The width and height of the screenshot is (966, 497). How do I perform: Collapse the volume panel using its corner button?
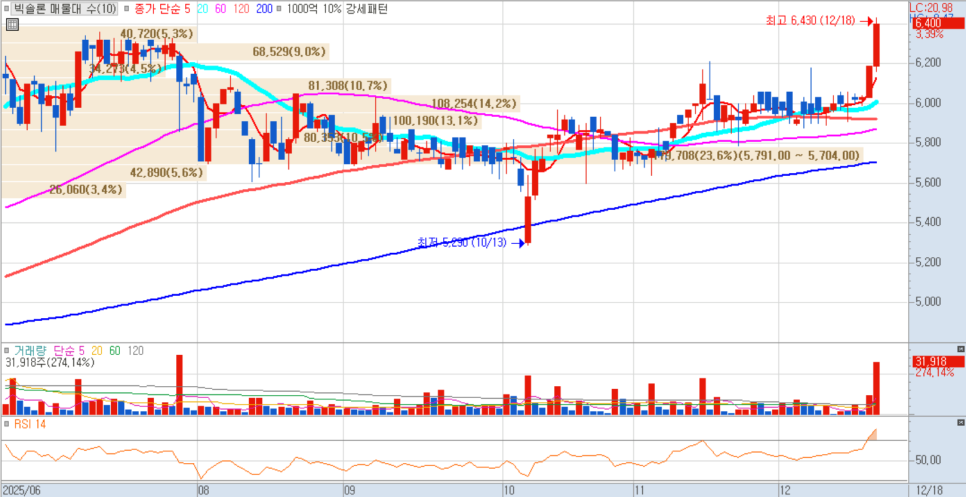click(x=960, y=350)
